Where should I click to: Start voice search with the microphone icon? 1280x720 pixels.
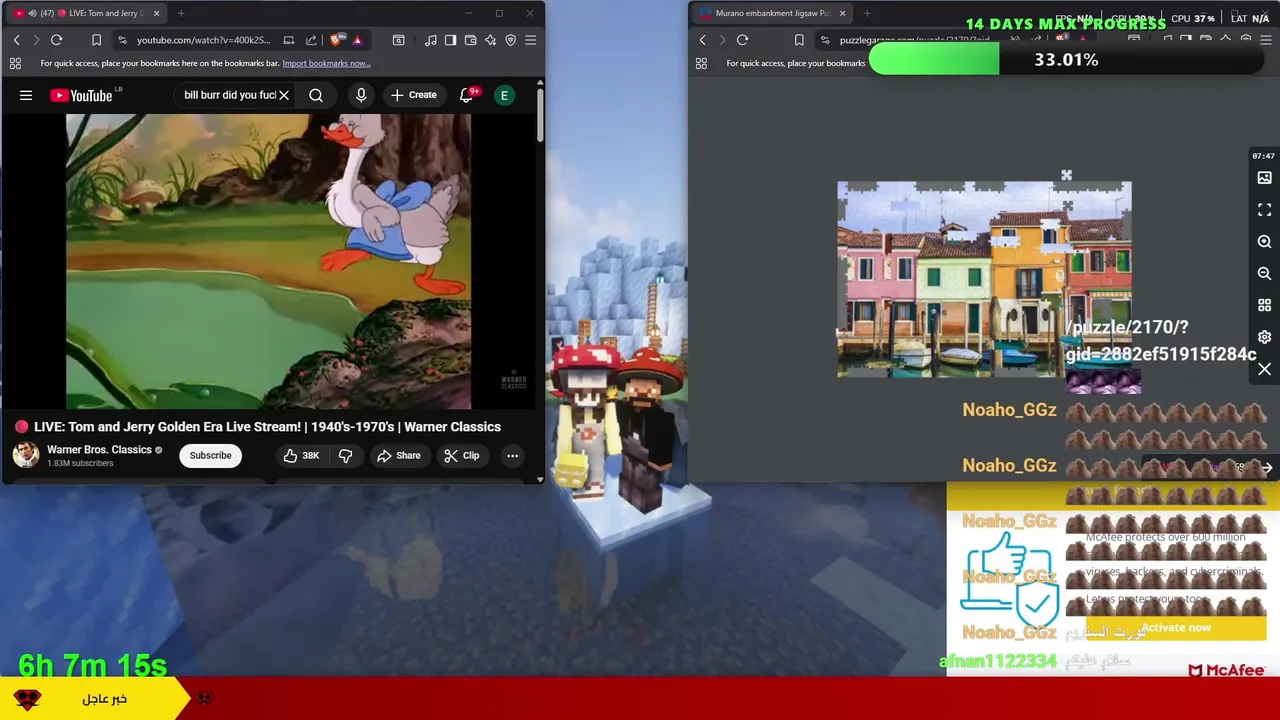click(x=361, y=95)
